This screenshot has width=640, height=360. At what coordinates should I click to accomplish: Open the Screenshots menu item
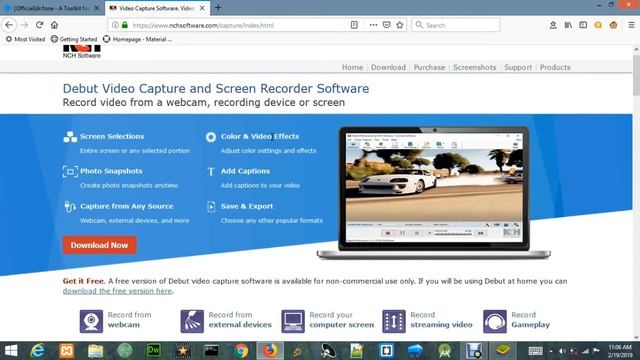click(475, 67)
